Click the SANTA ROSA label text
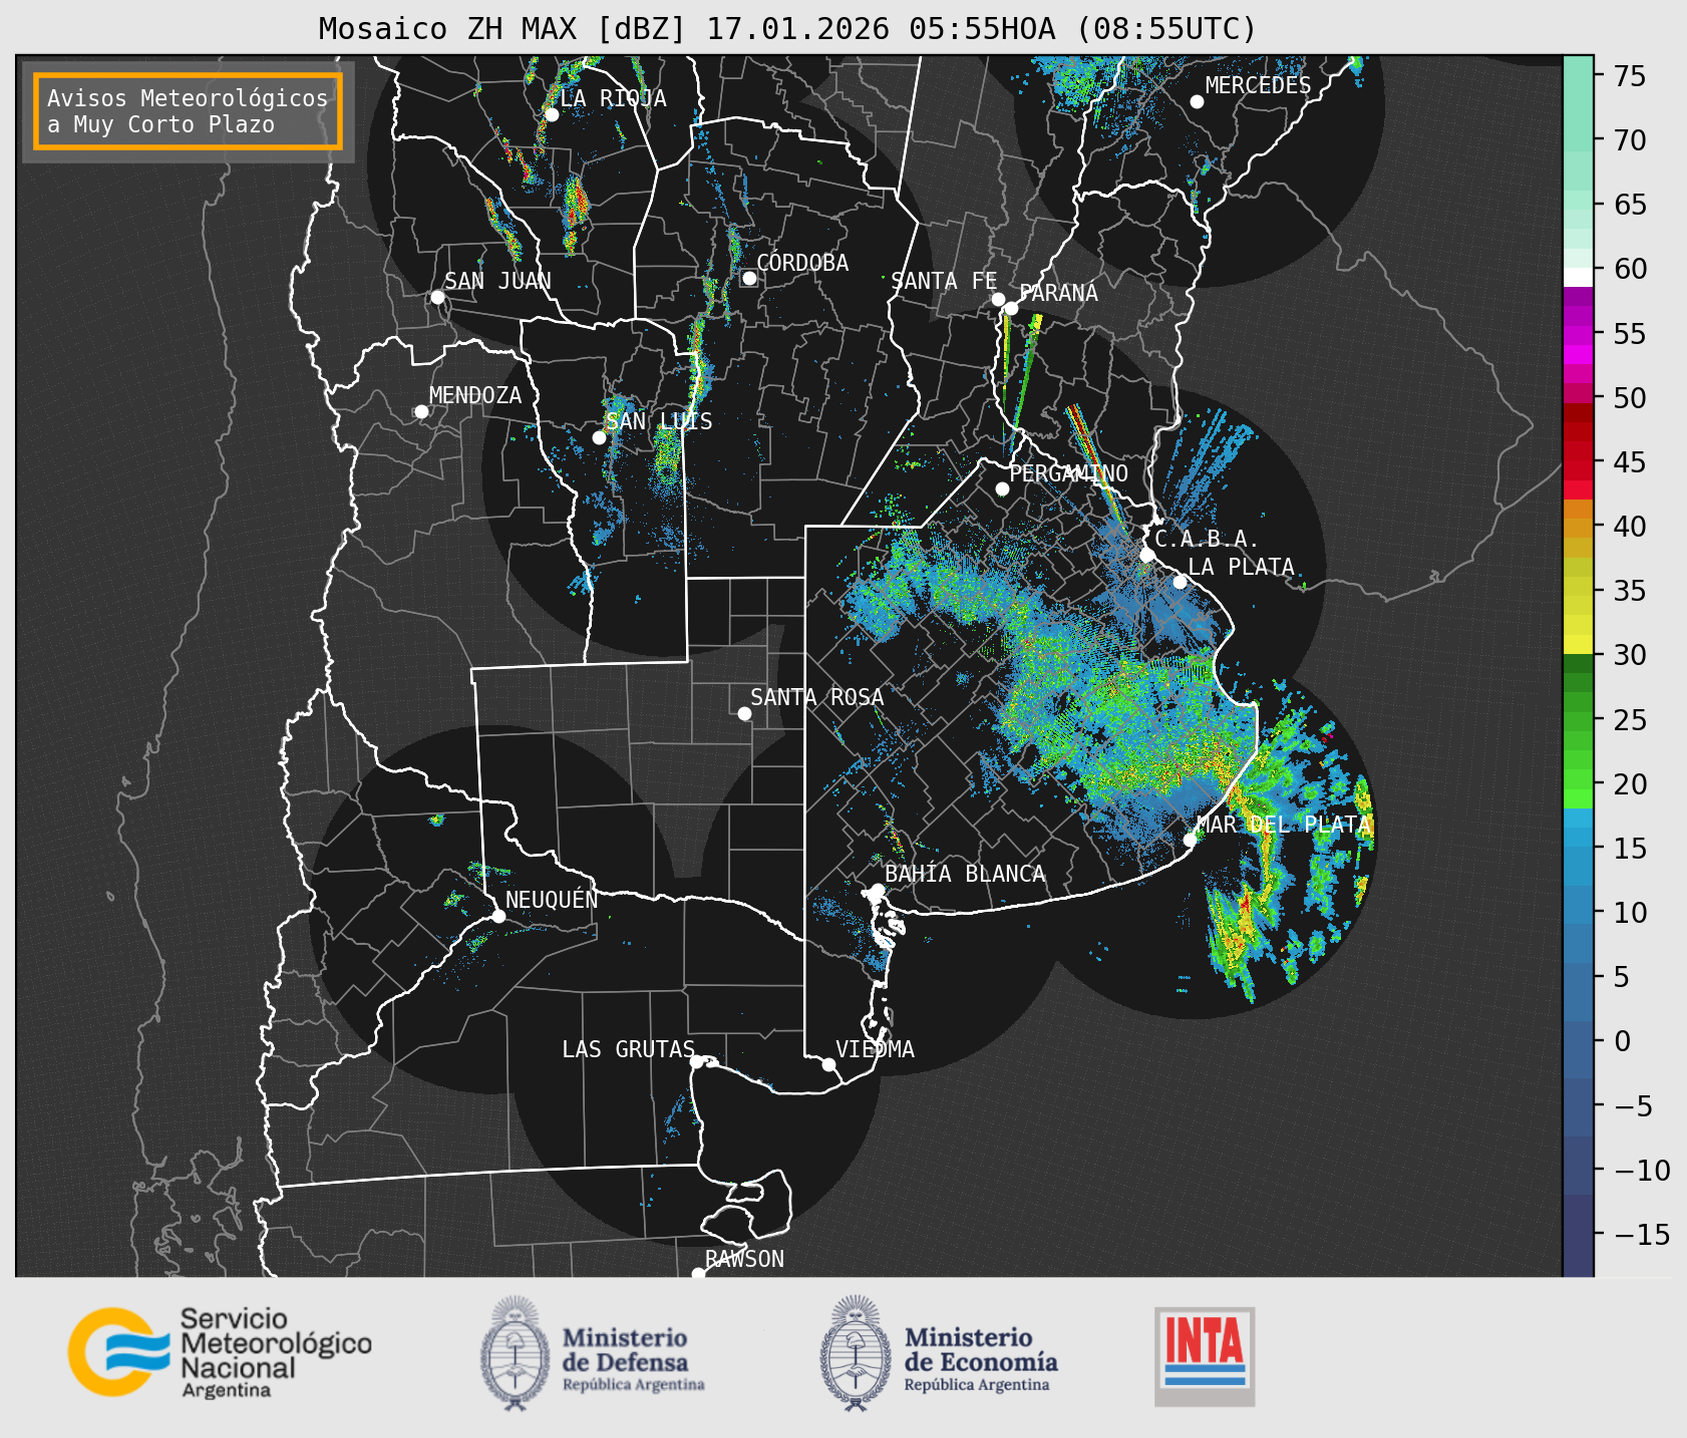 [817, 697]
